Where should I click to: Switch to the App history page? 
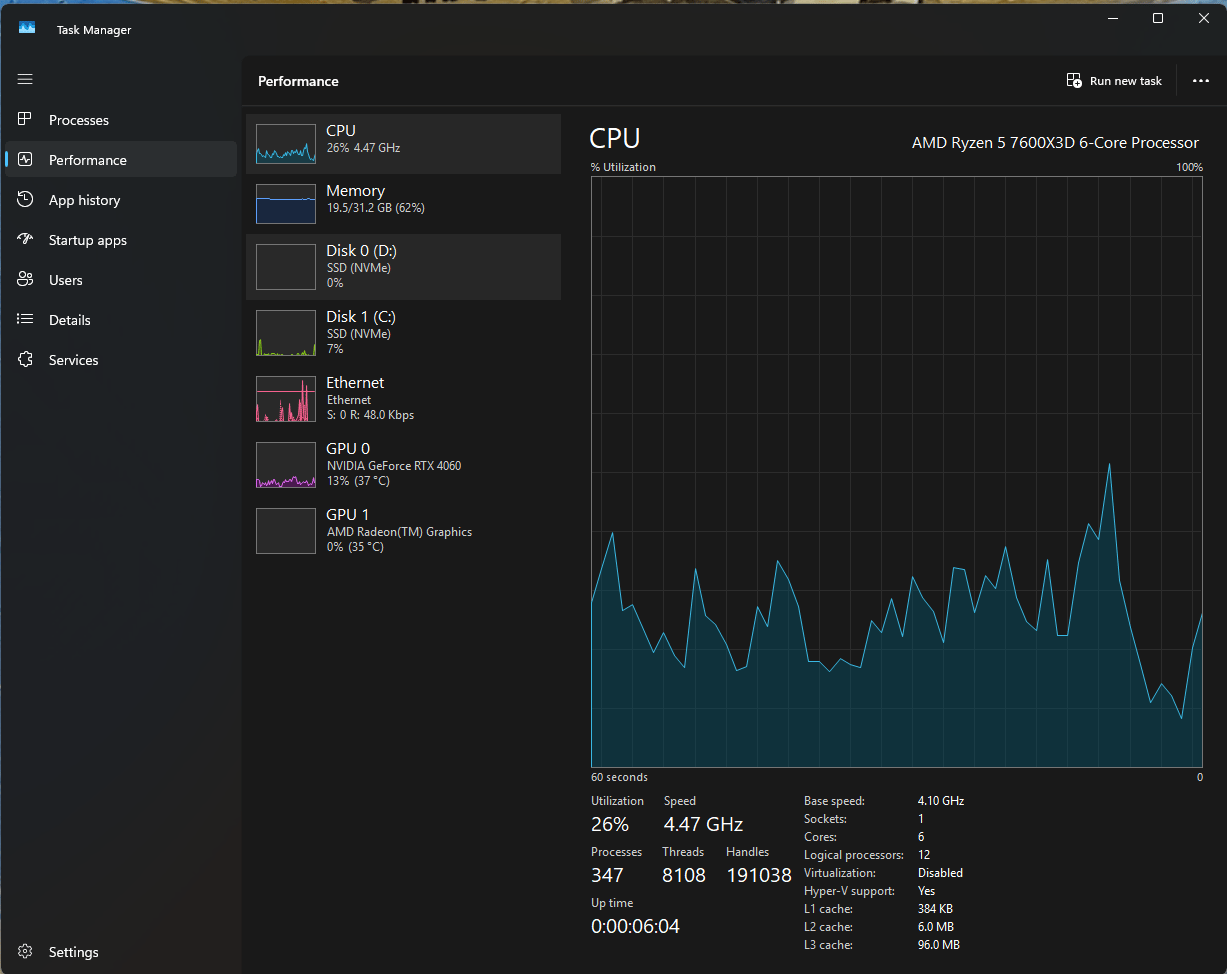(x=121, y=200)
